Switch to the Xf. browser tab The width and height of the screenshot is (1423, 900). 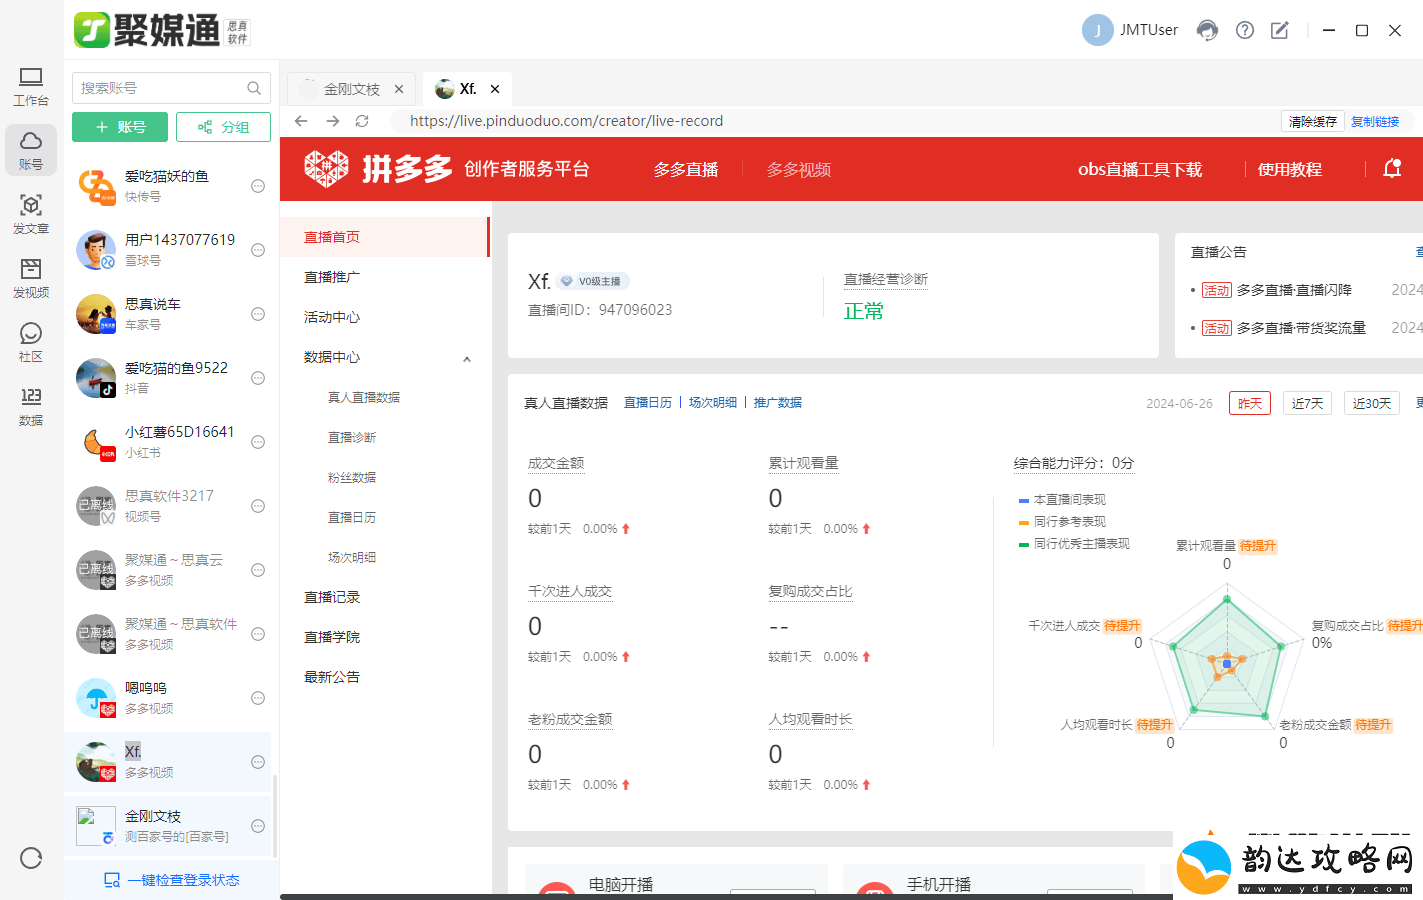(x=467, y=89)
